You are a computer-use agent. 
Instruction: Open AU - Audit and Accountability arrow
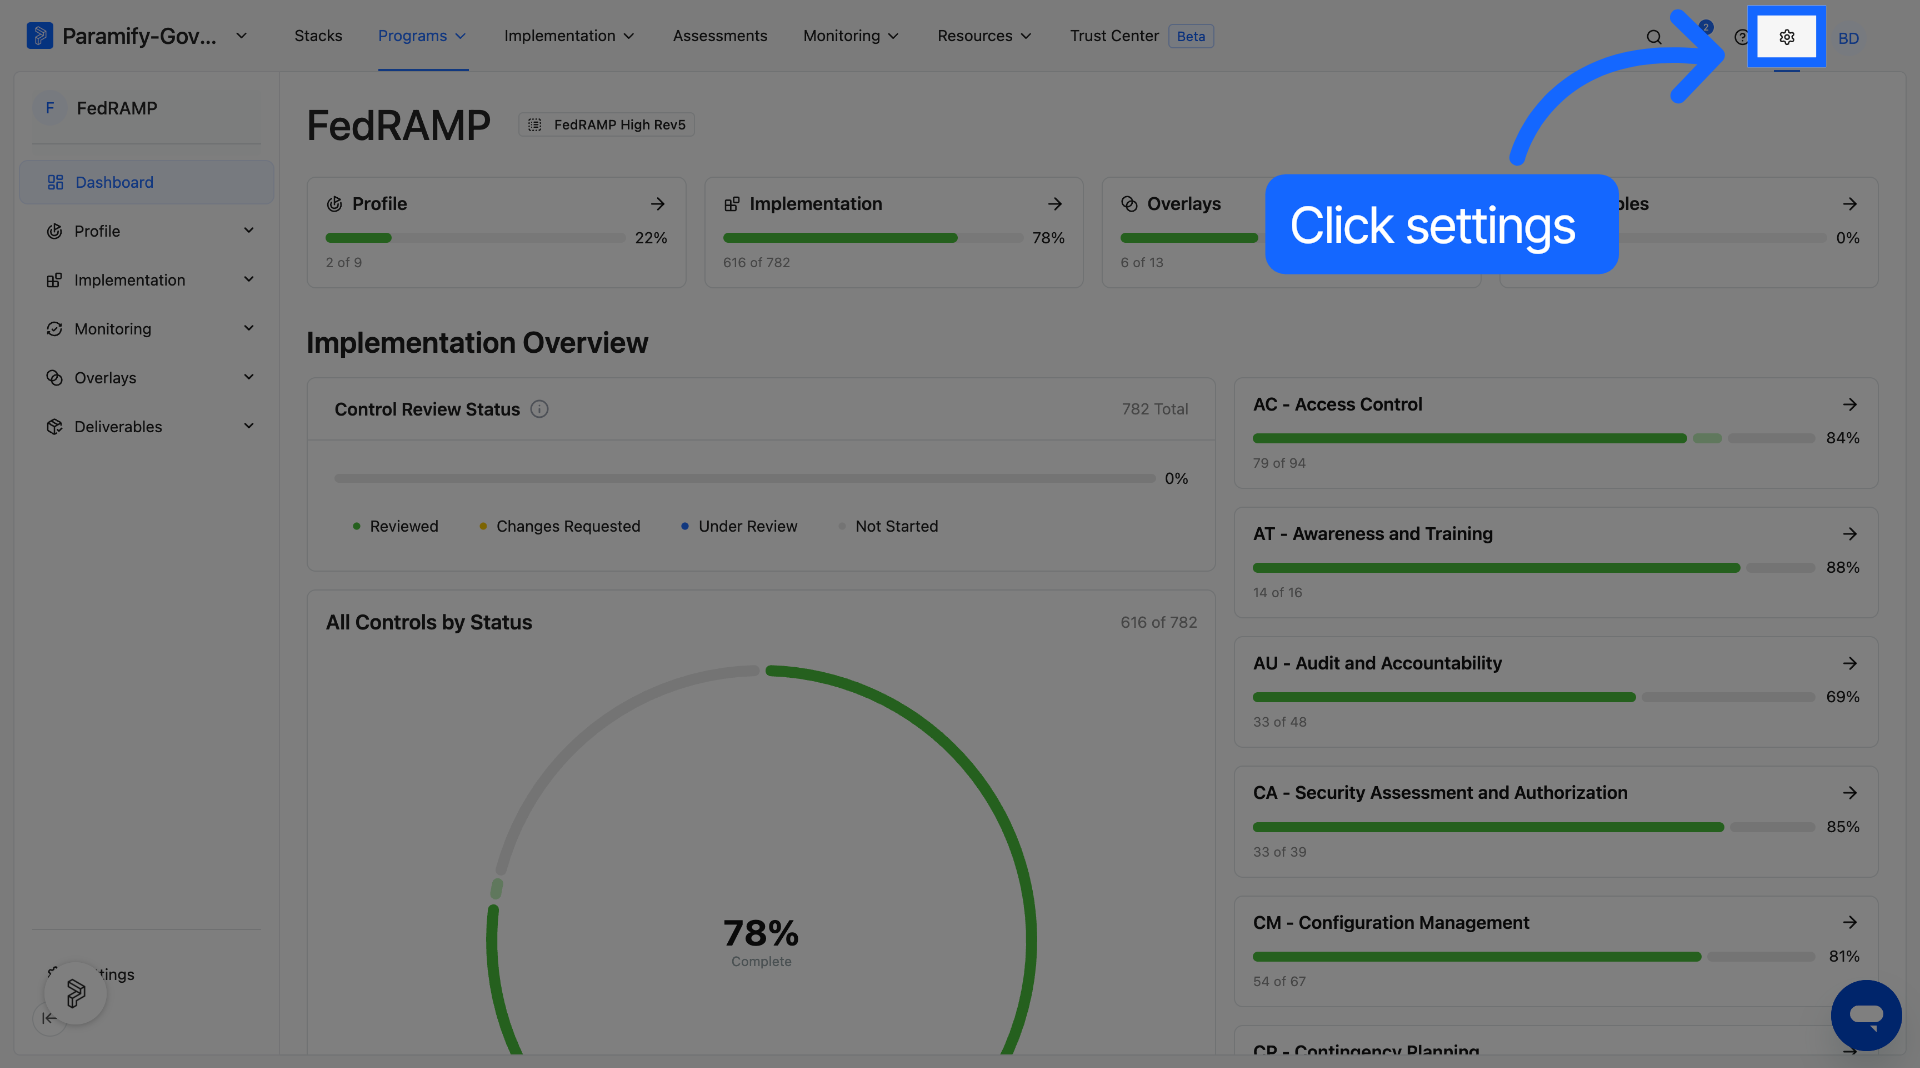pos(1849,664)
